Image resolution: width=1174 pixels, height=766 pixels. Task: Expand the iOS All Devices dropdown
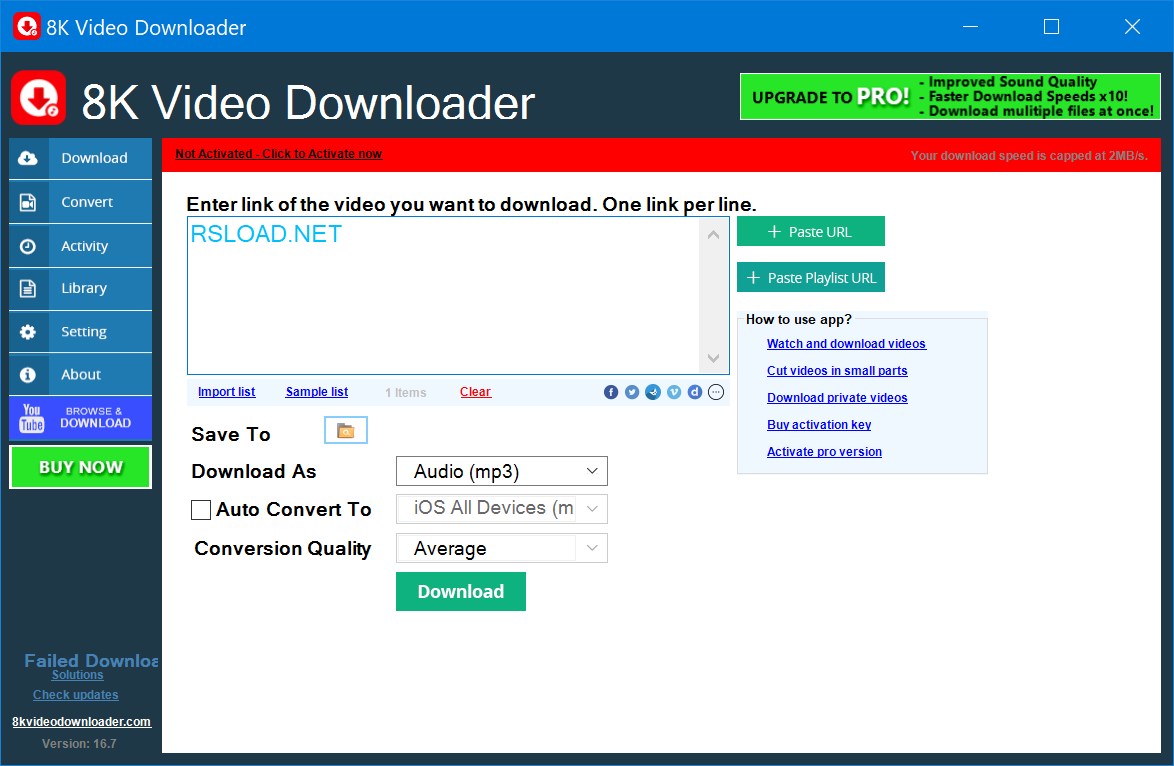coord(502,508)
